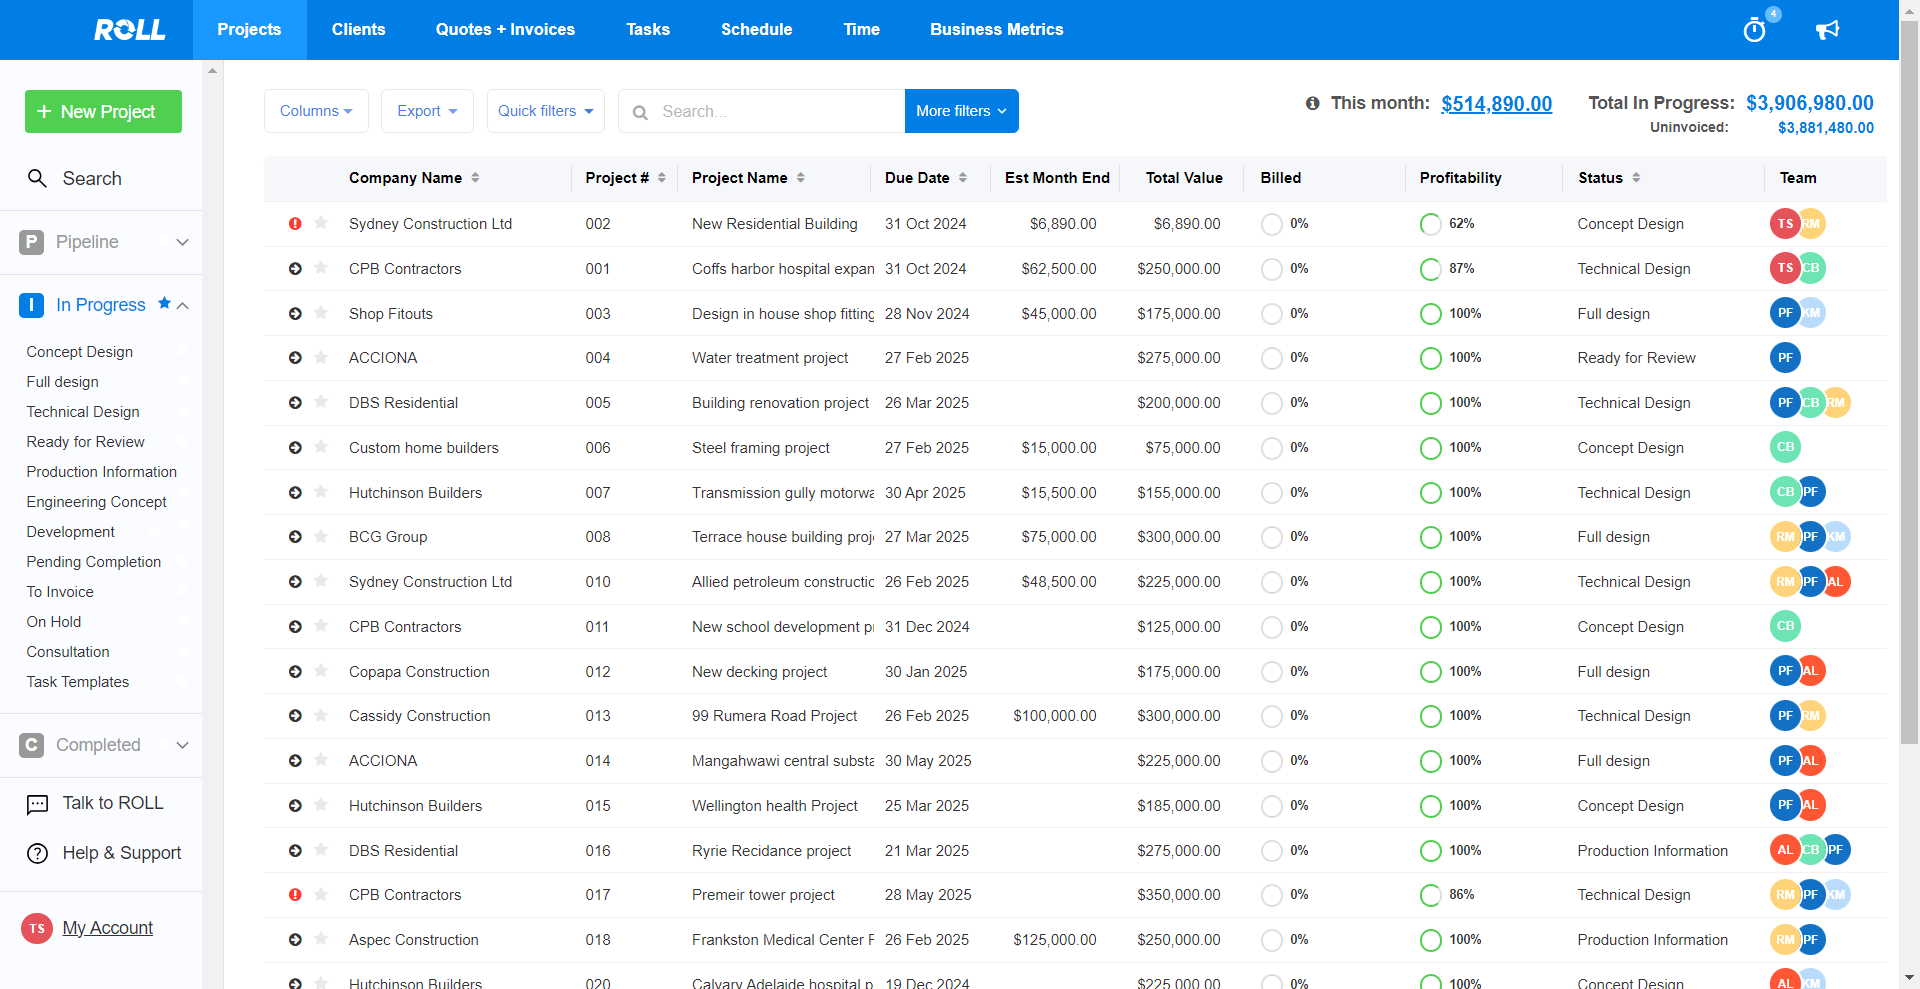Open the $514,890.00 this month link
1920x989 pixels.
1496,104
